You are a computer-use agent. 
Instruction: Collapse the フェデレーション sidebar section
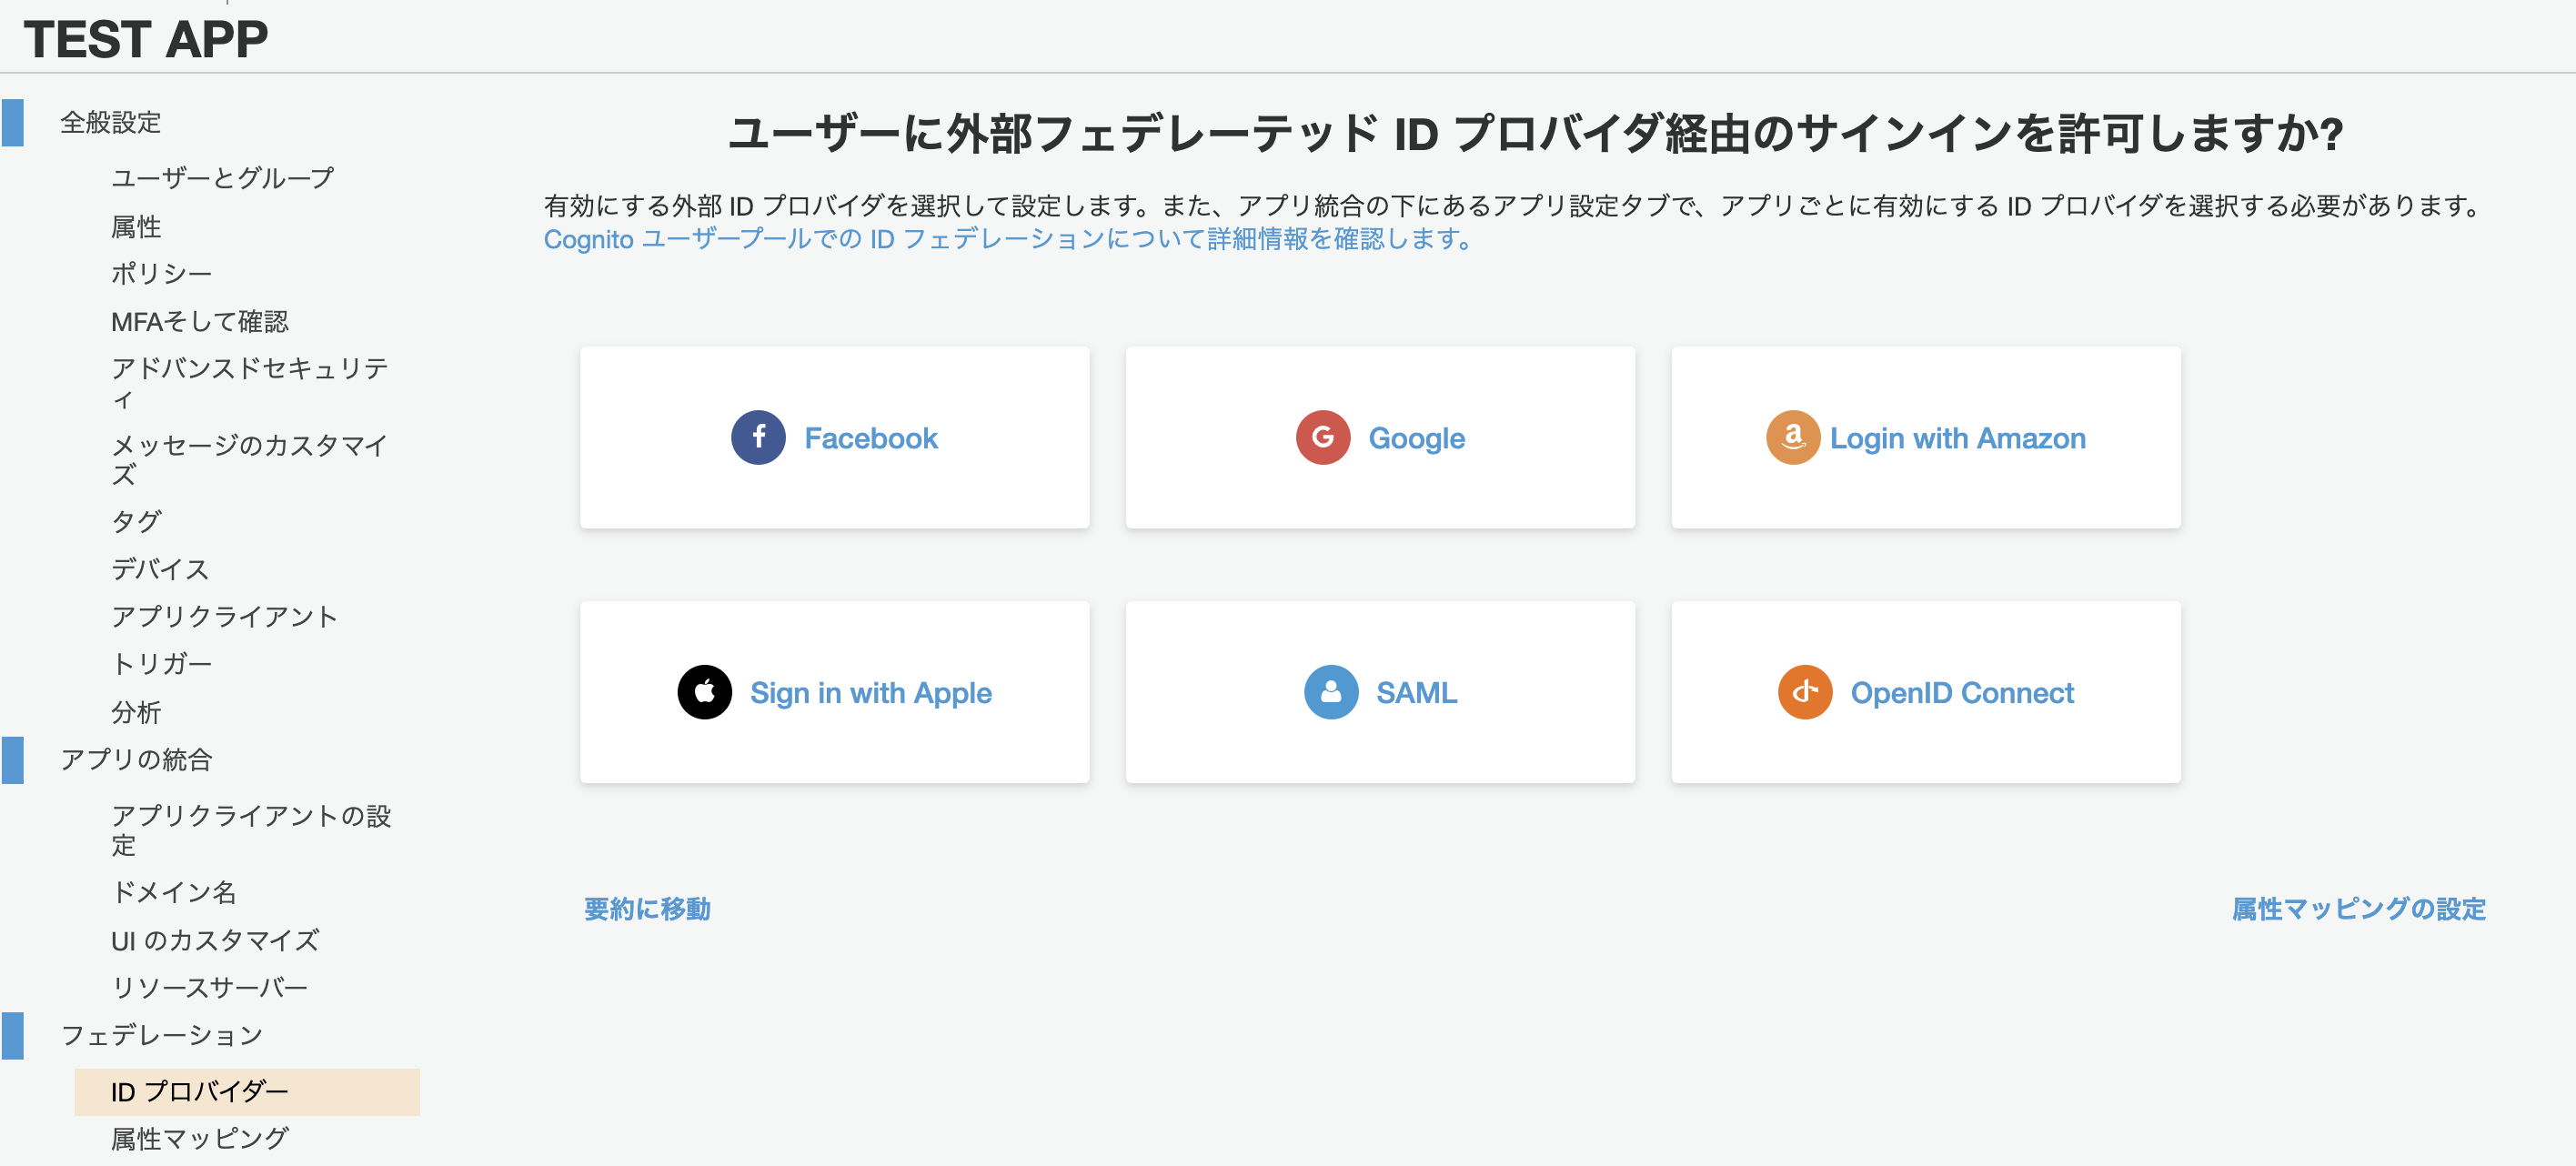point(161,1035)
